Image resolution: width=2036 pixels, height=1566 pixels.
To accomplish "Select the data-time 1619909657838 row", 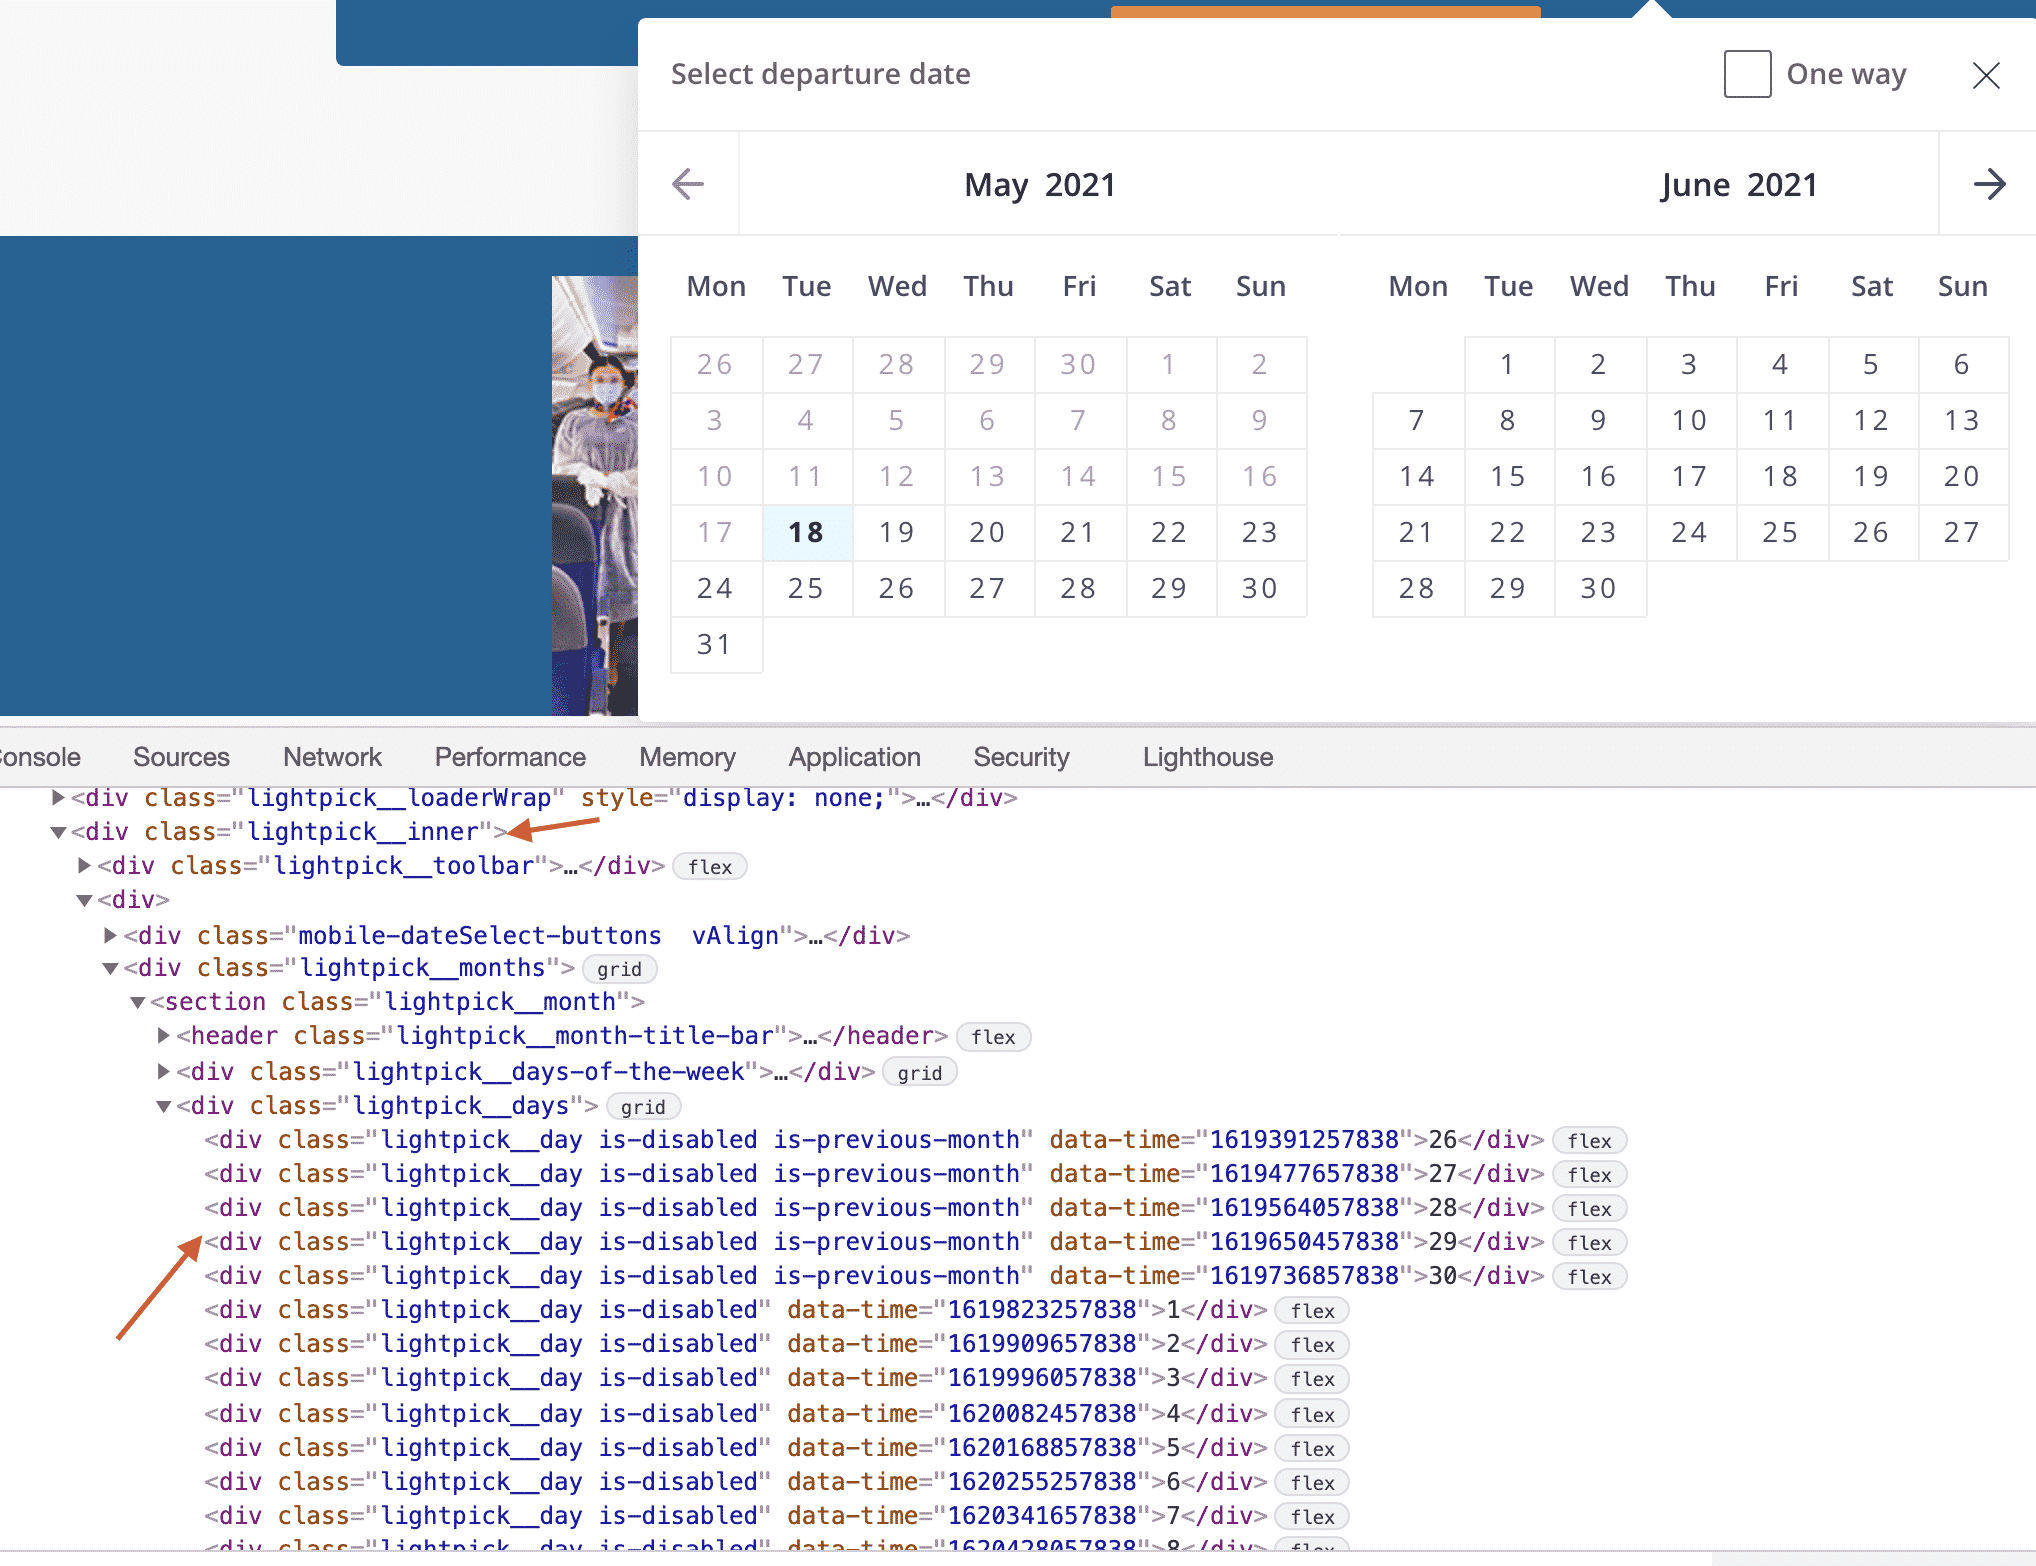I will pos(736,1344).
